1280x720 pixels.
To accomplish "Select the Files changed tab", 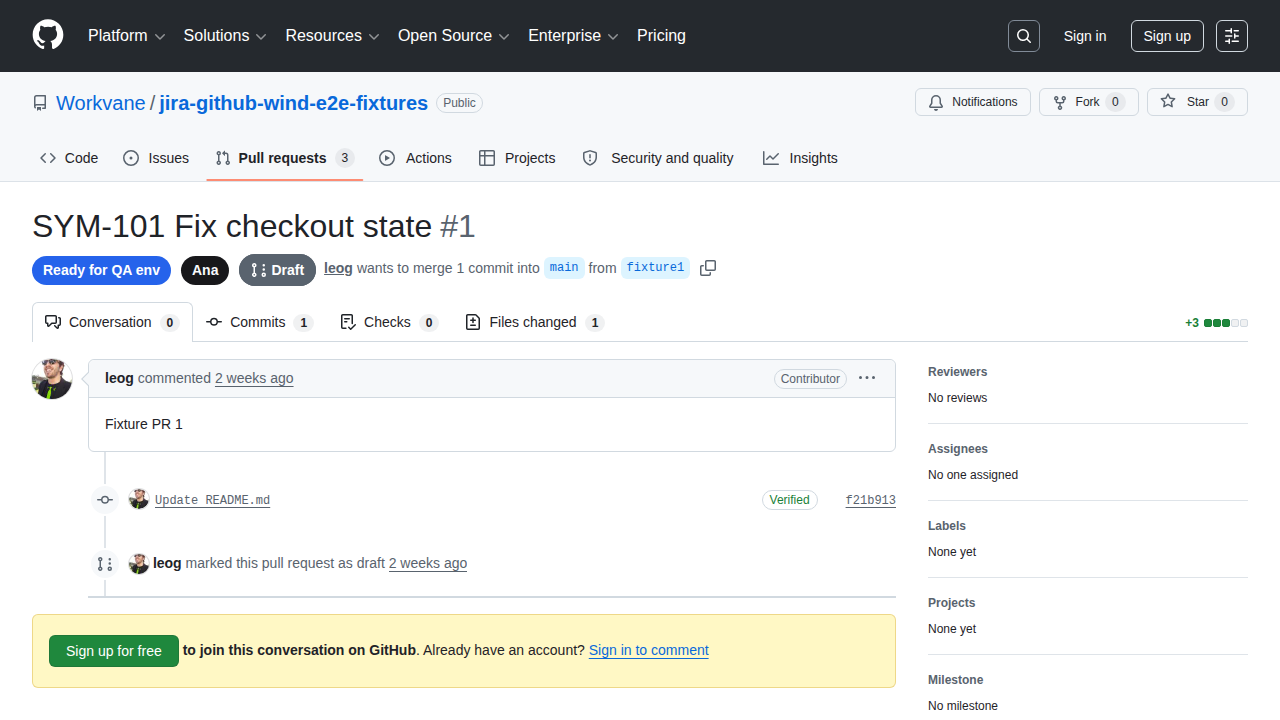I will click(535, 322).
